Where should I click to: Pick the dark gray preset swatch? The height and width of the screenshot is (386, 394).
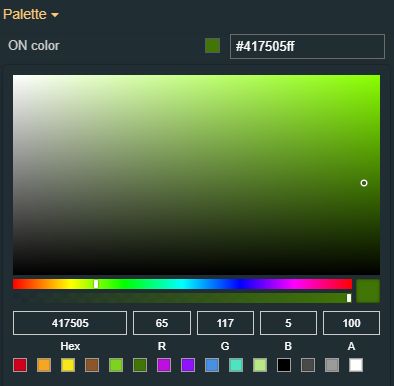pos(308,365)
